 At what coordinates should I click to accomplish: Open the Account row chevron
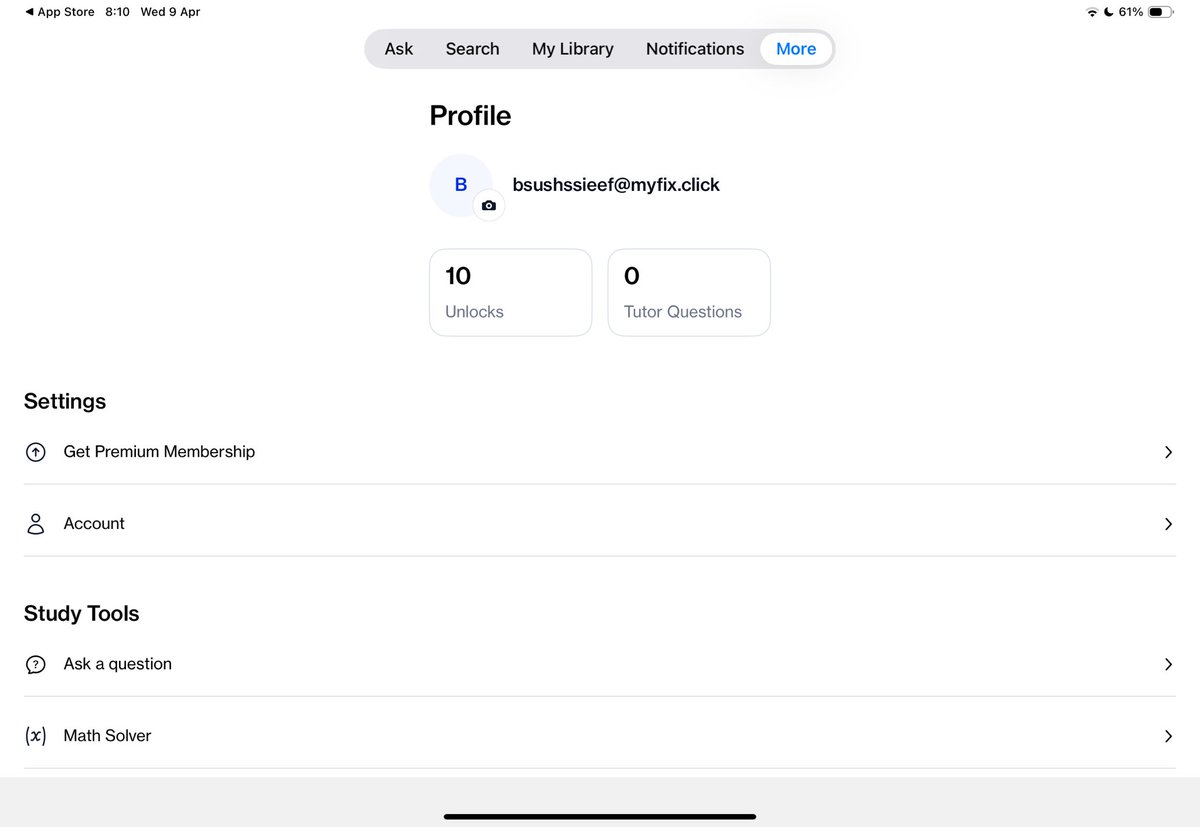pos(1168,524)
